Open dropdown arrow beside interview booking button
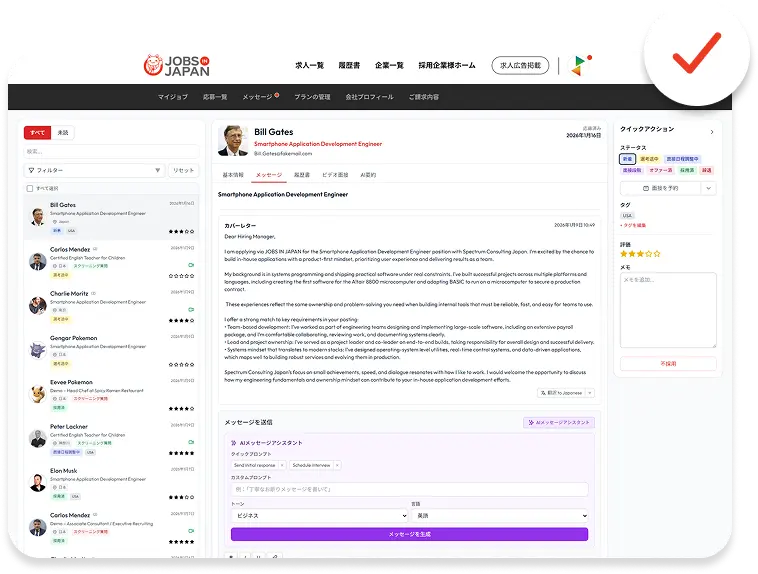The height and width of the screenshot is (574, 758). point(708,188)
